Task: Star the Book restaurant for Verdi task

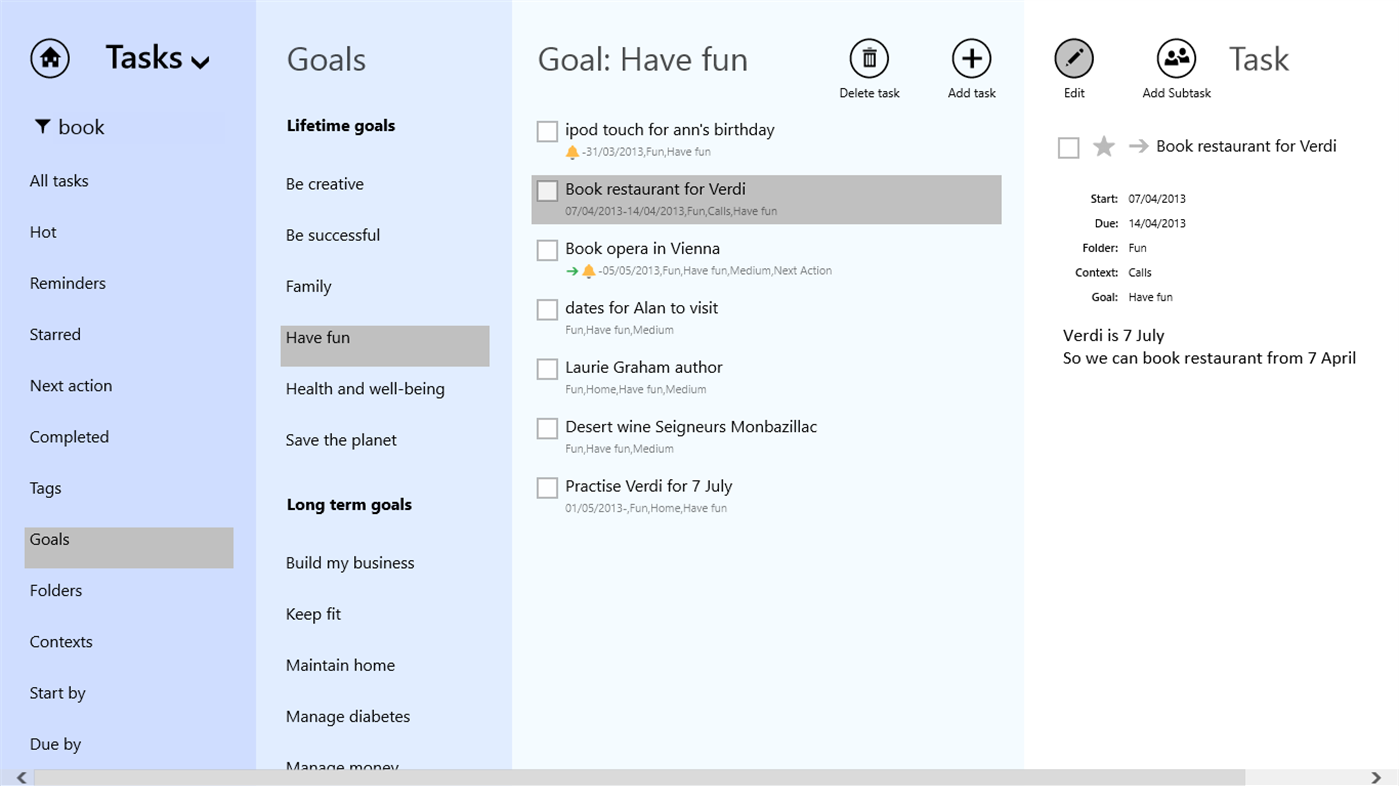Action: [1104, 147]
